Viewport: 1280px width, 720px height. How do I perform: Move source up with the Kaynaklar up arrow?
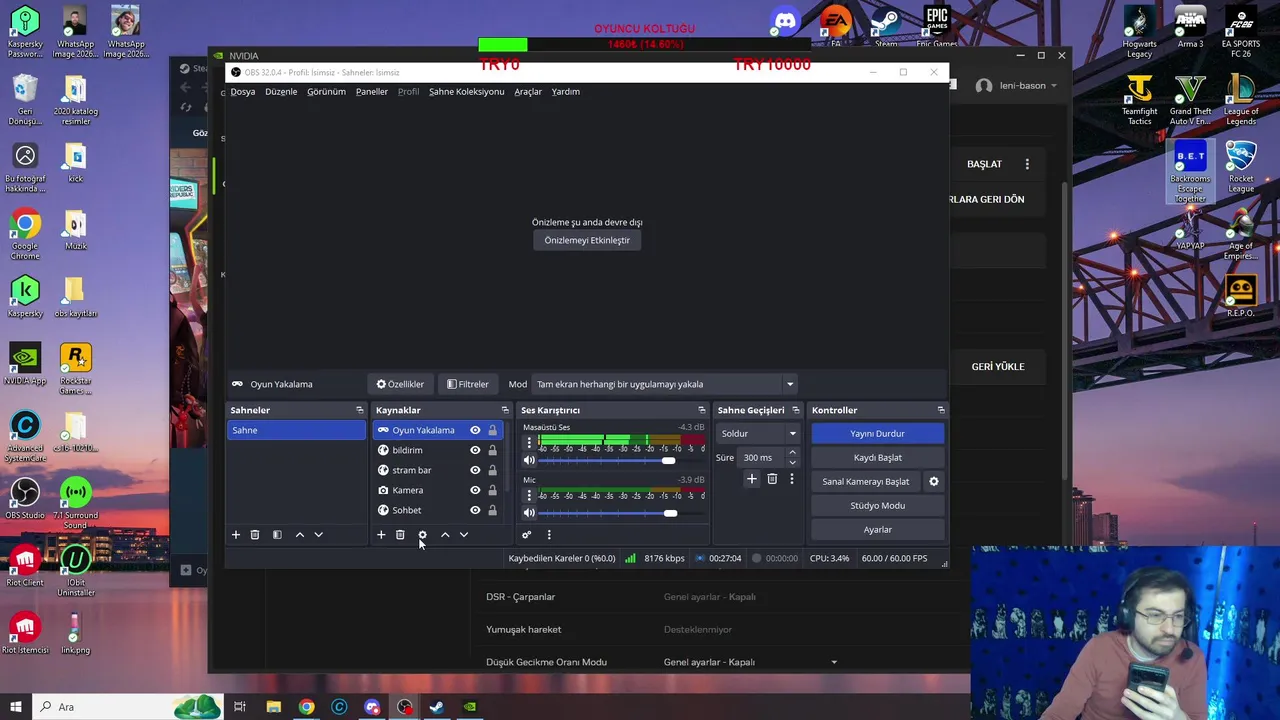click(445, 535)
